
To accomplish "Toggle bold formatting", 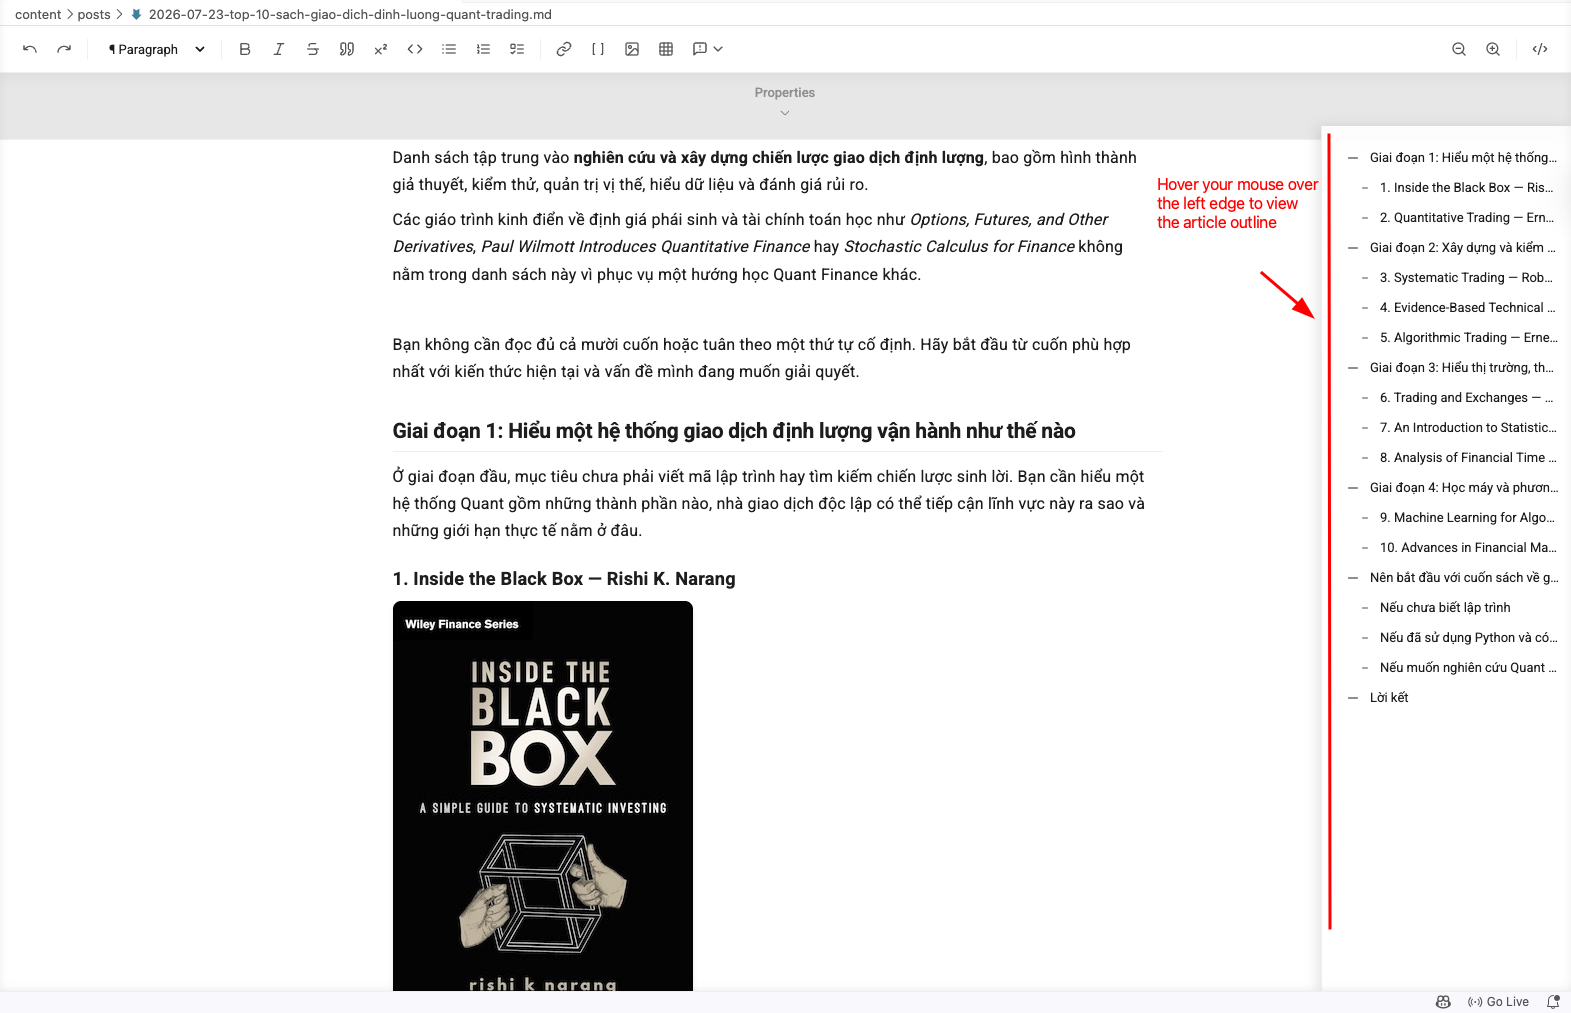I will click(245, 49).
